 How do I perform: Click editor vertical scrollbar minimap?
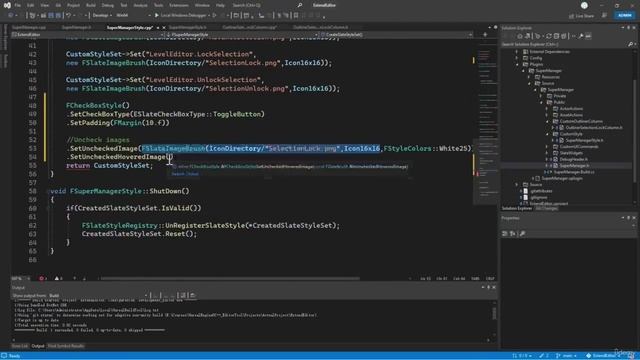(486, 122)
